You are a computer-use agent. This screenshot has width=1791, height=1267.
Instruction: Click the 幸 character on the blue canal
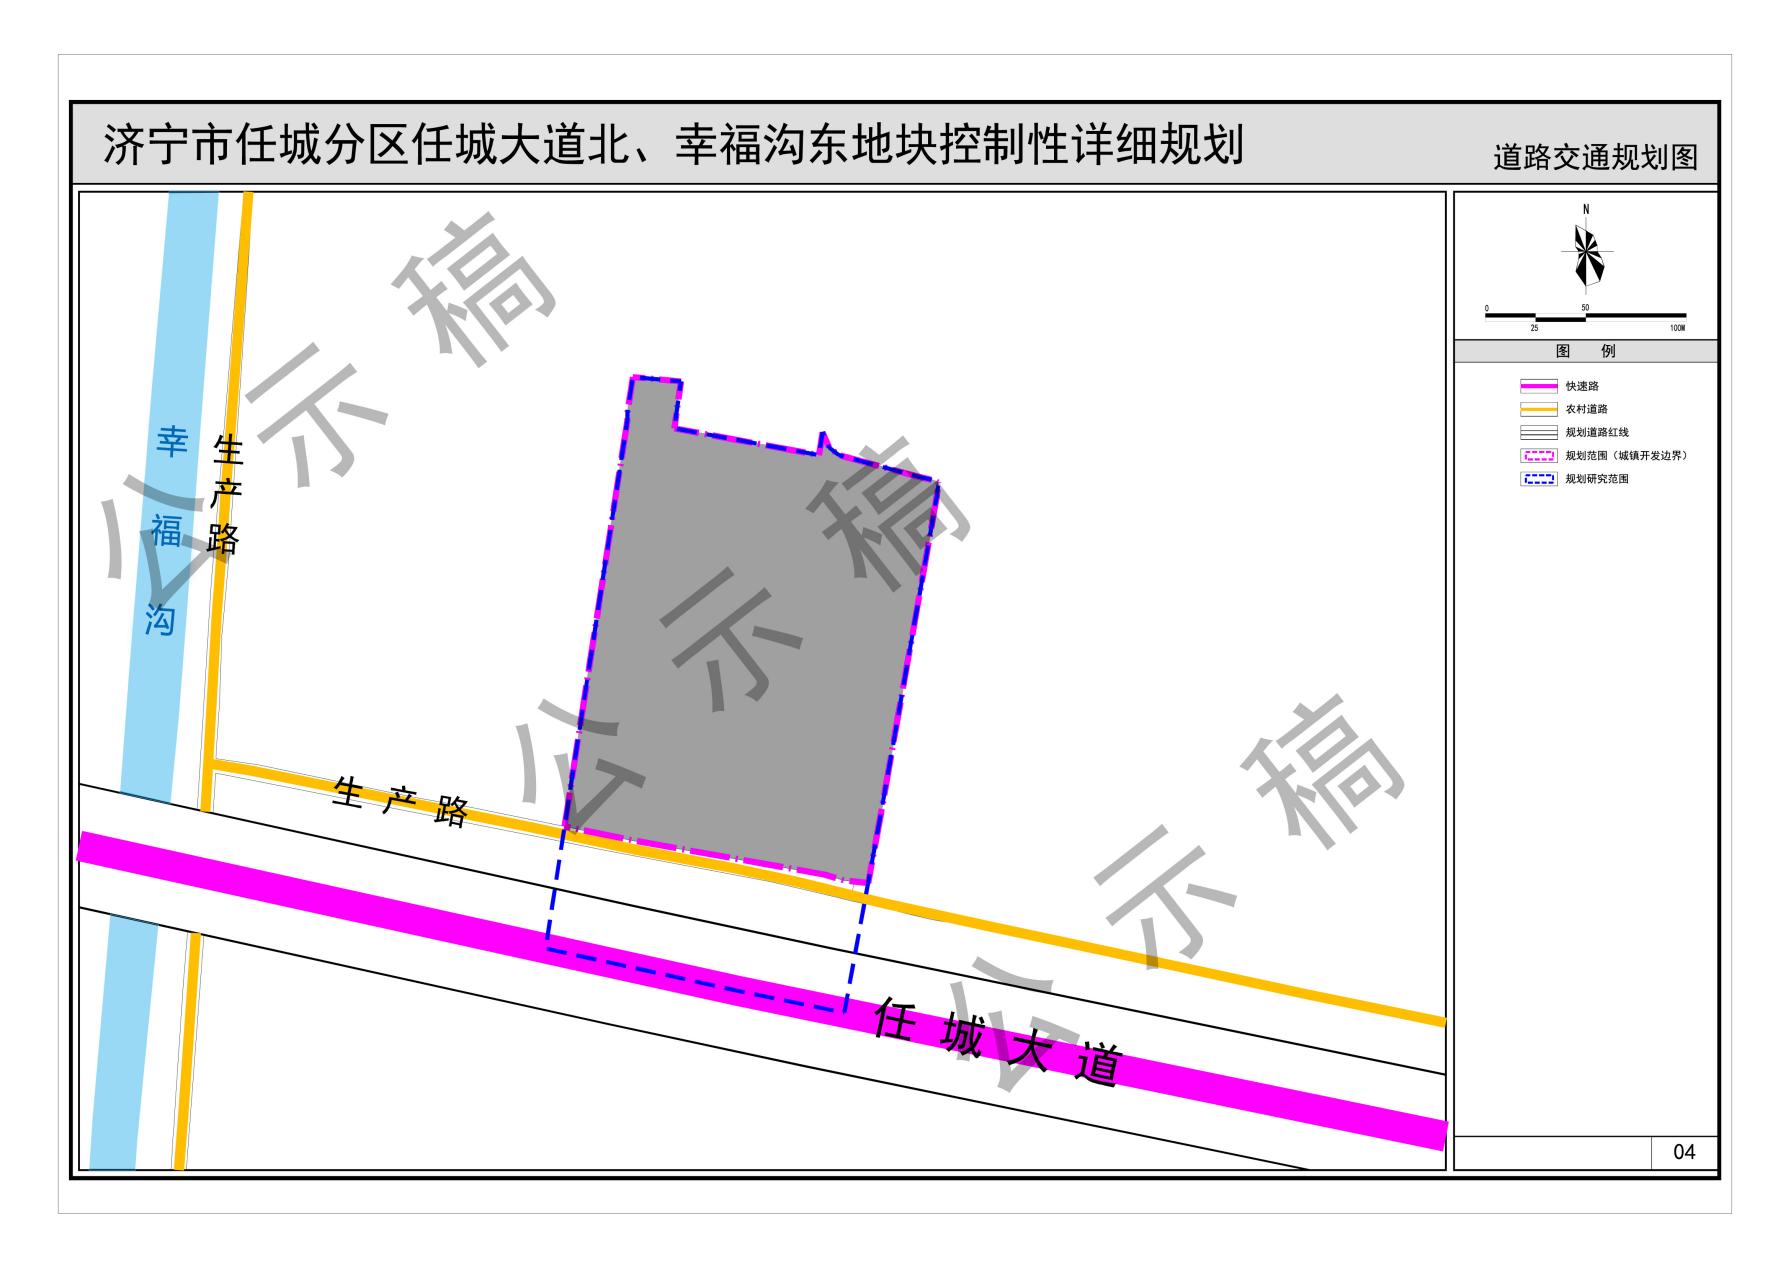click(x=172, y=440)
